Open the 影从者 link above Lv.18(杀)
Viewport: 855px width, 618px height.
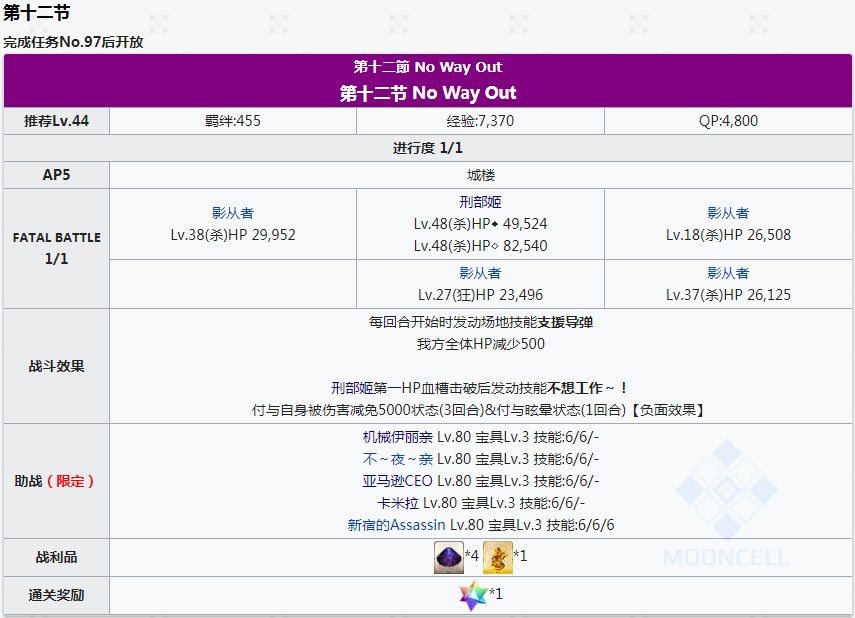tap(728, 213)
